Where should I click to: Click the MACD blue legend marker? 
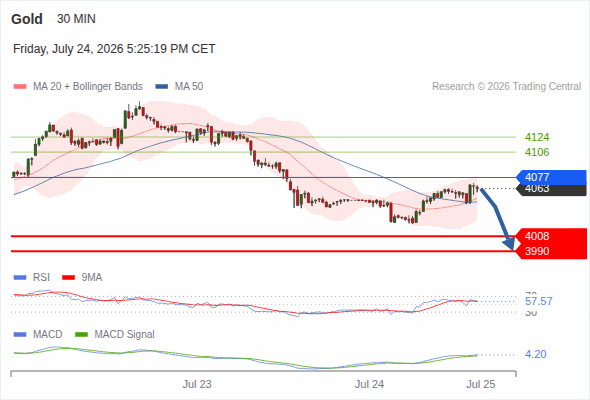pyautogui.click(x=20, y=335)
